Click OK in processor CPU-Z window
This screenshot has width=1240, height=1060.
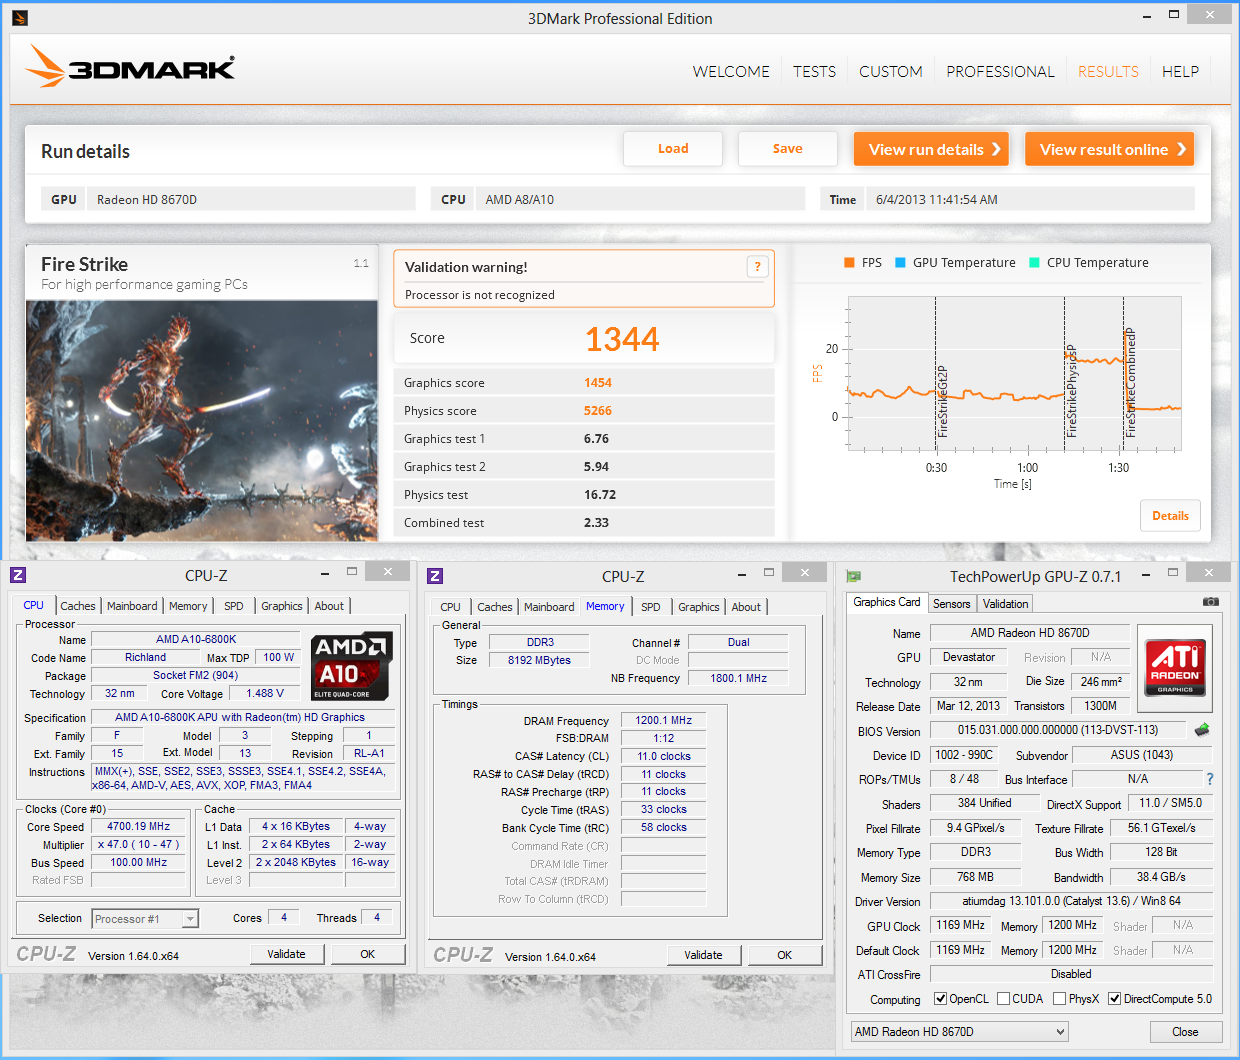368,954
